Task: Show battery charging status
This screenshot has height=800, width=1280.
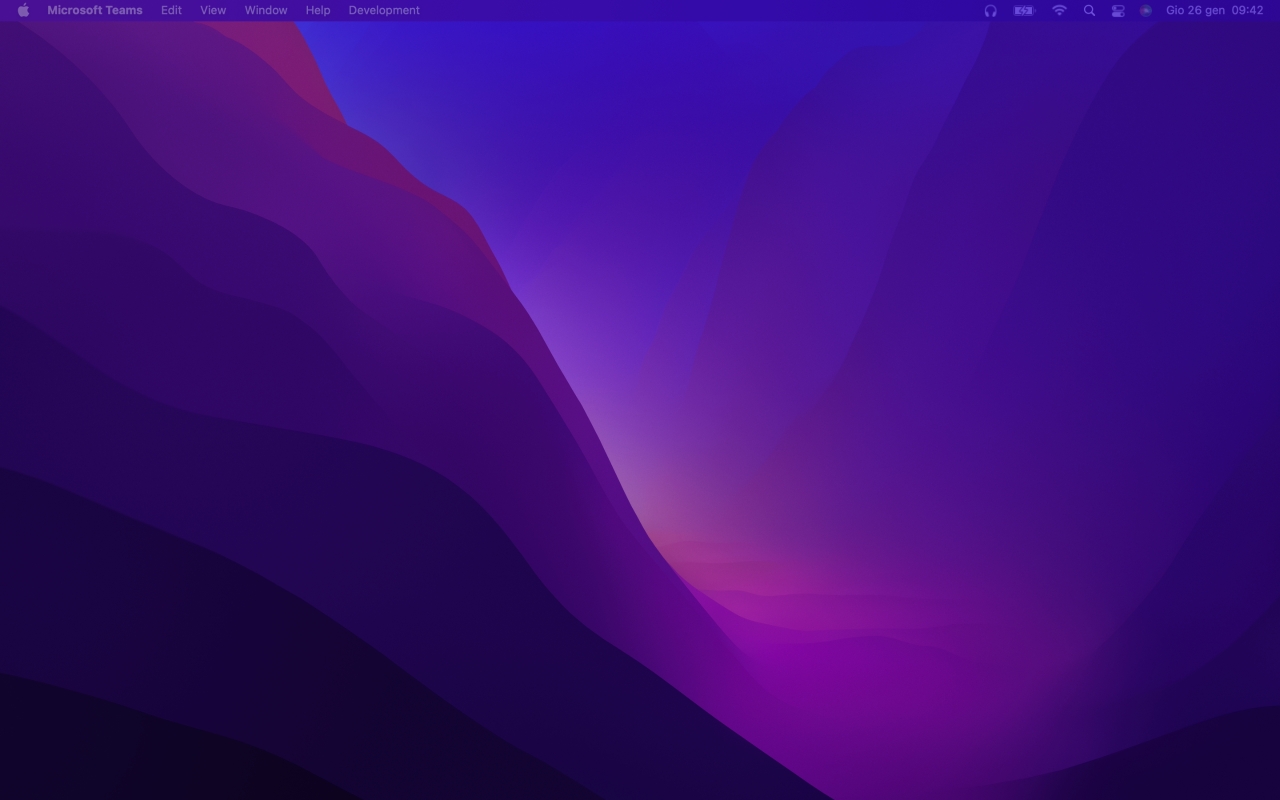Action: 1024,10
